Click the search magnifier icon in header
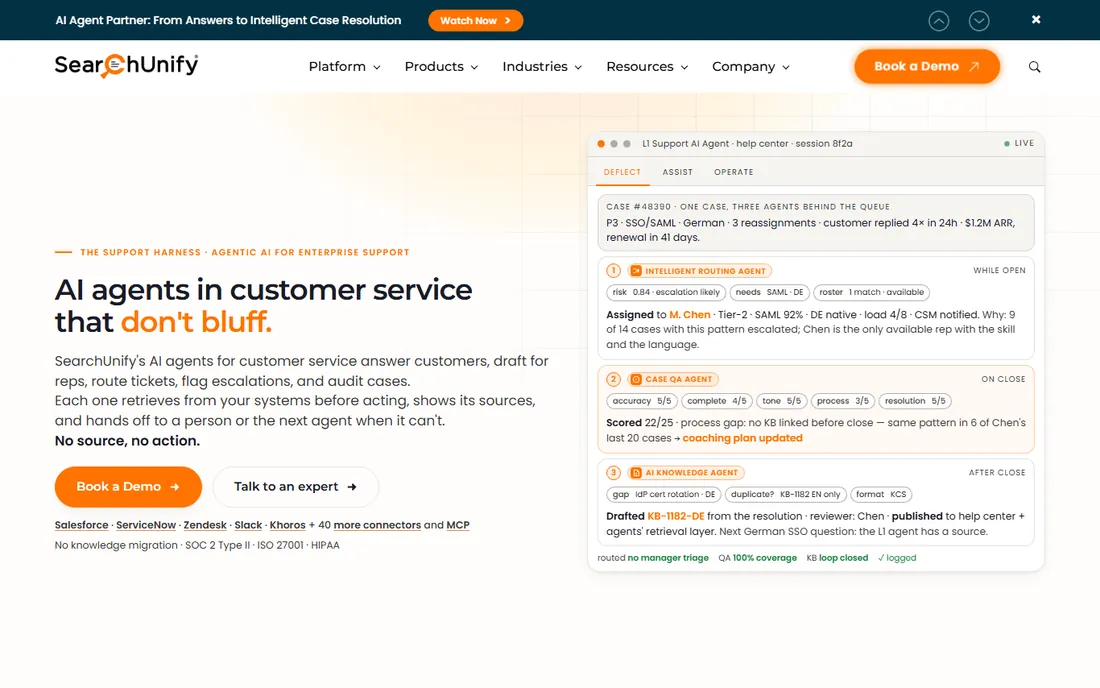 pos(1034,67)
